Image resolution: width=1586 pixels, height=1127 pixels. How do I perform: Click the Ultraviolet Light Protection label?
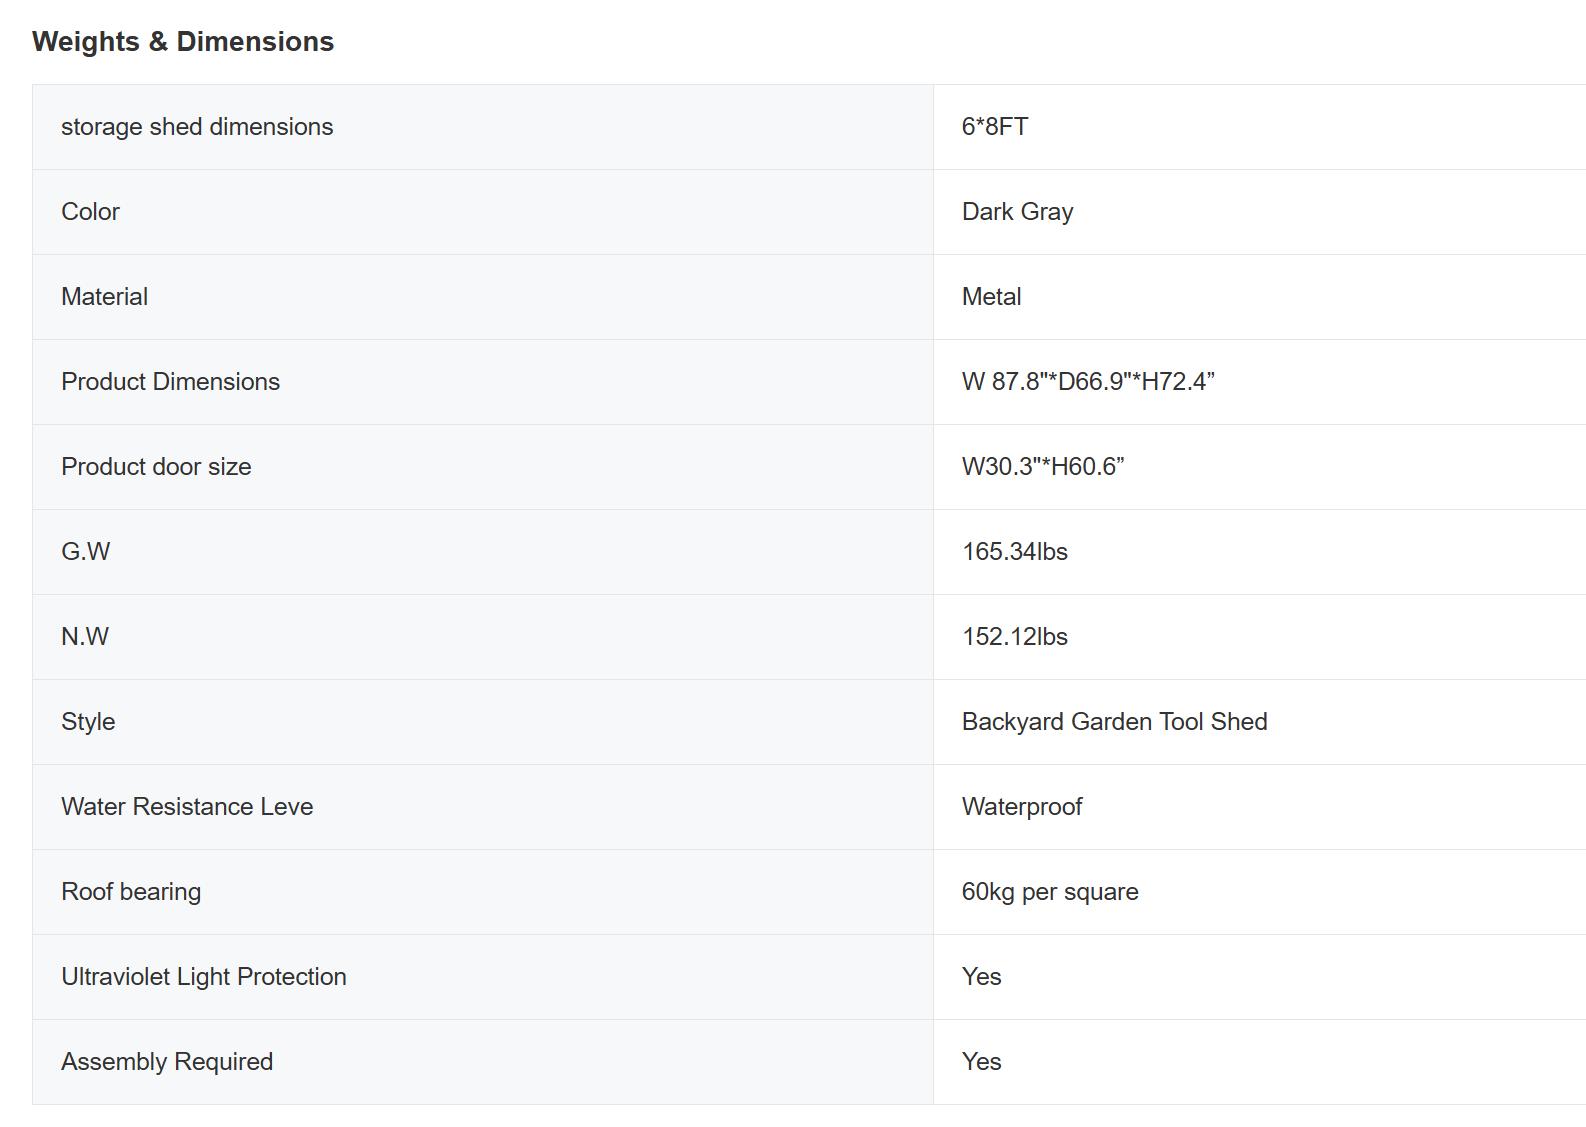tap(204, 977)
